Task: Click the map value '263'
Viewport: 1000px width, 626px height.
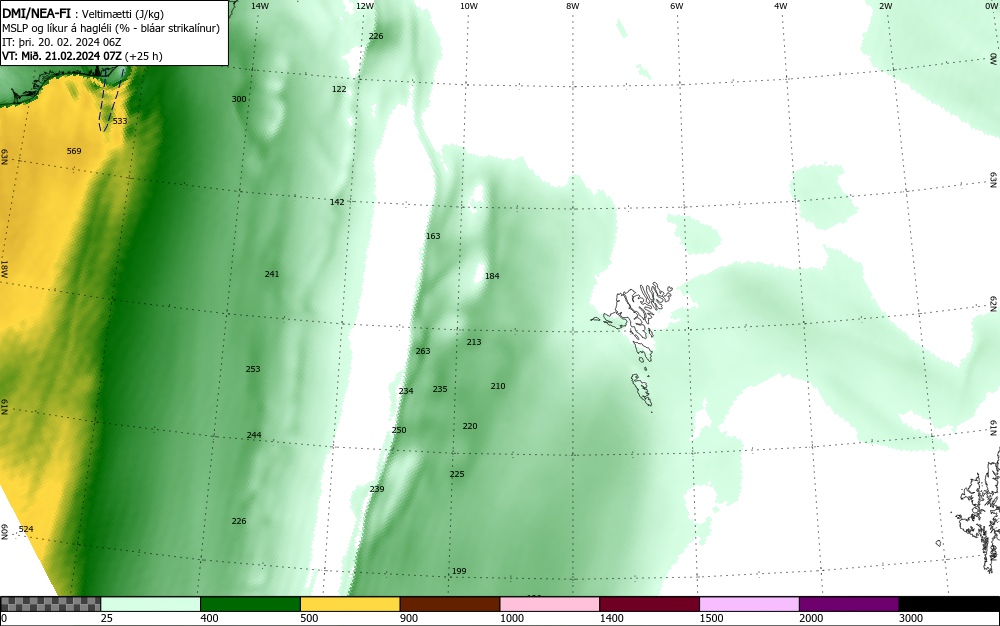Action: [x=423, y=351]
